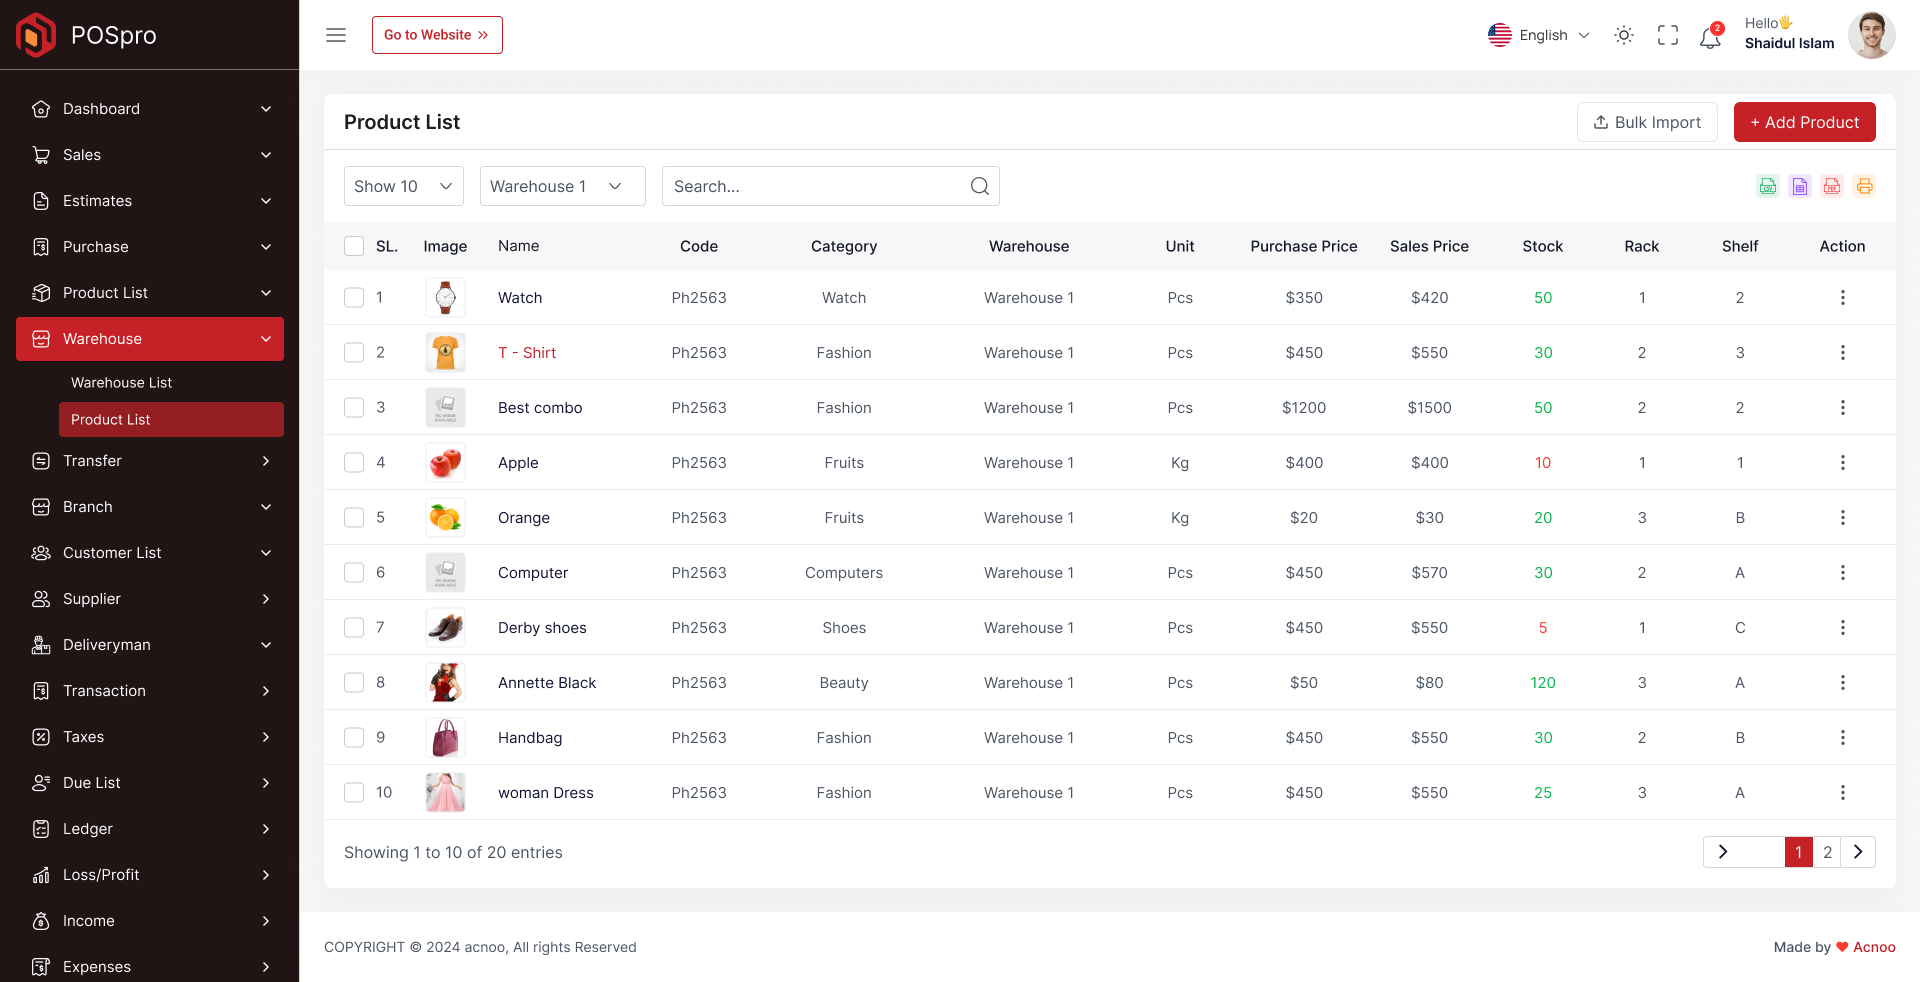Viewport: 1920px width, 982px height.
Task: Open the notifications bell
Action: tap(1711, 36)
